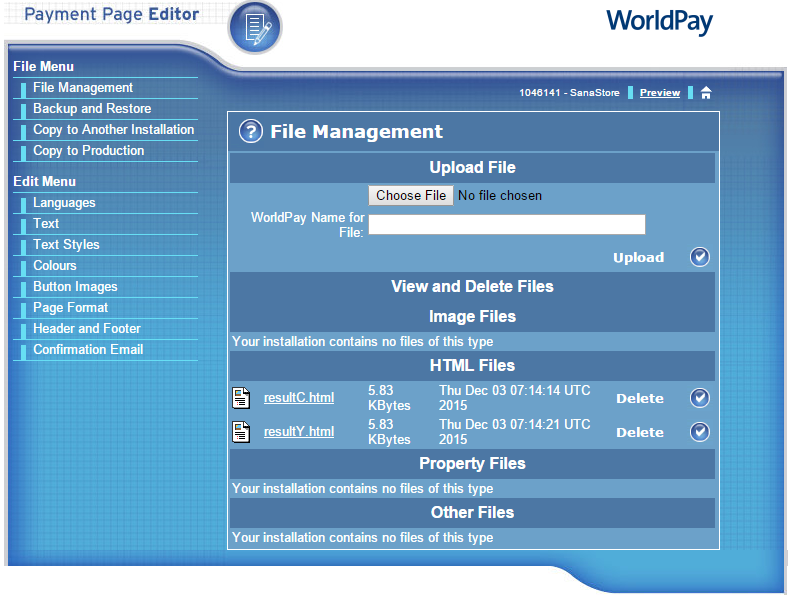Screen dimensions: 788x595
Task: Click the 'HTML Files' section header
Action: [472, 365]
